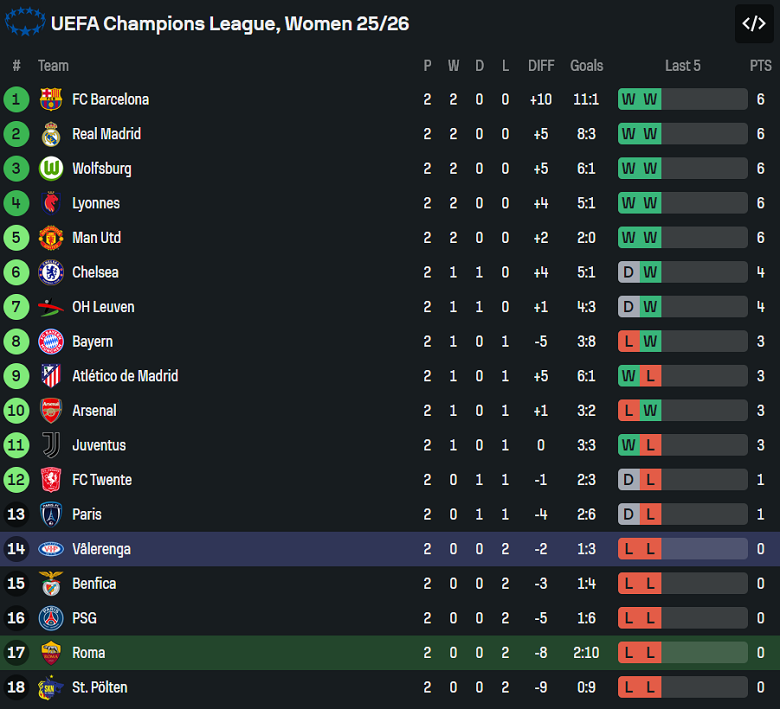Open the Vålerenga team link

[x=101, y=549]
